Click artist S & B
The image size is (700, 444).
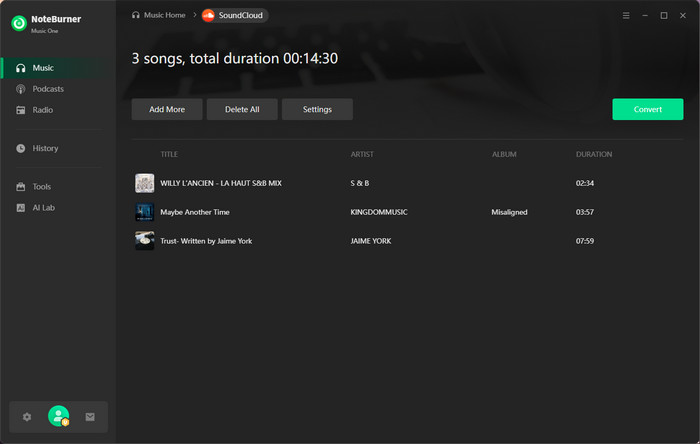tap(360, 183)
